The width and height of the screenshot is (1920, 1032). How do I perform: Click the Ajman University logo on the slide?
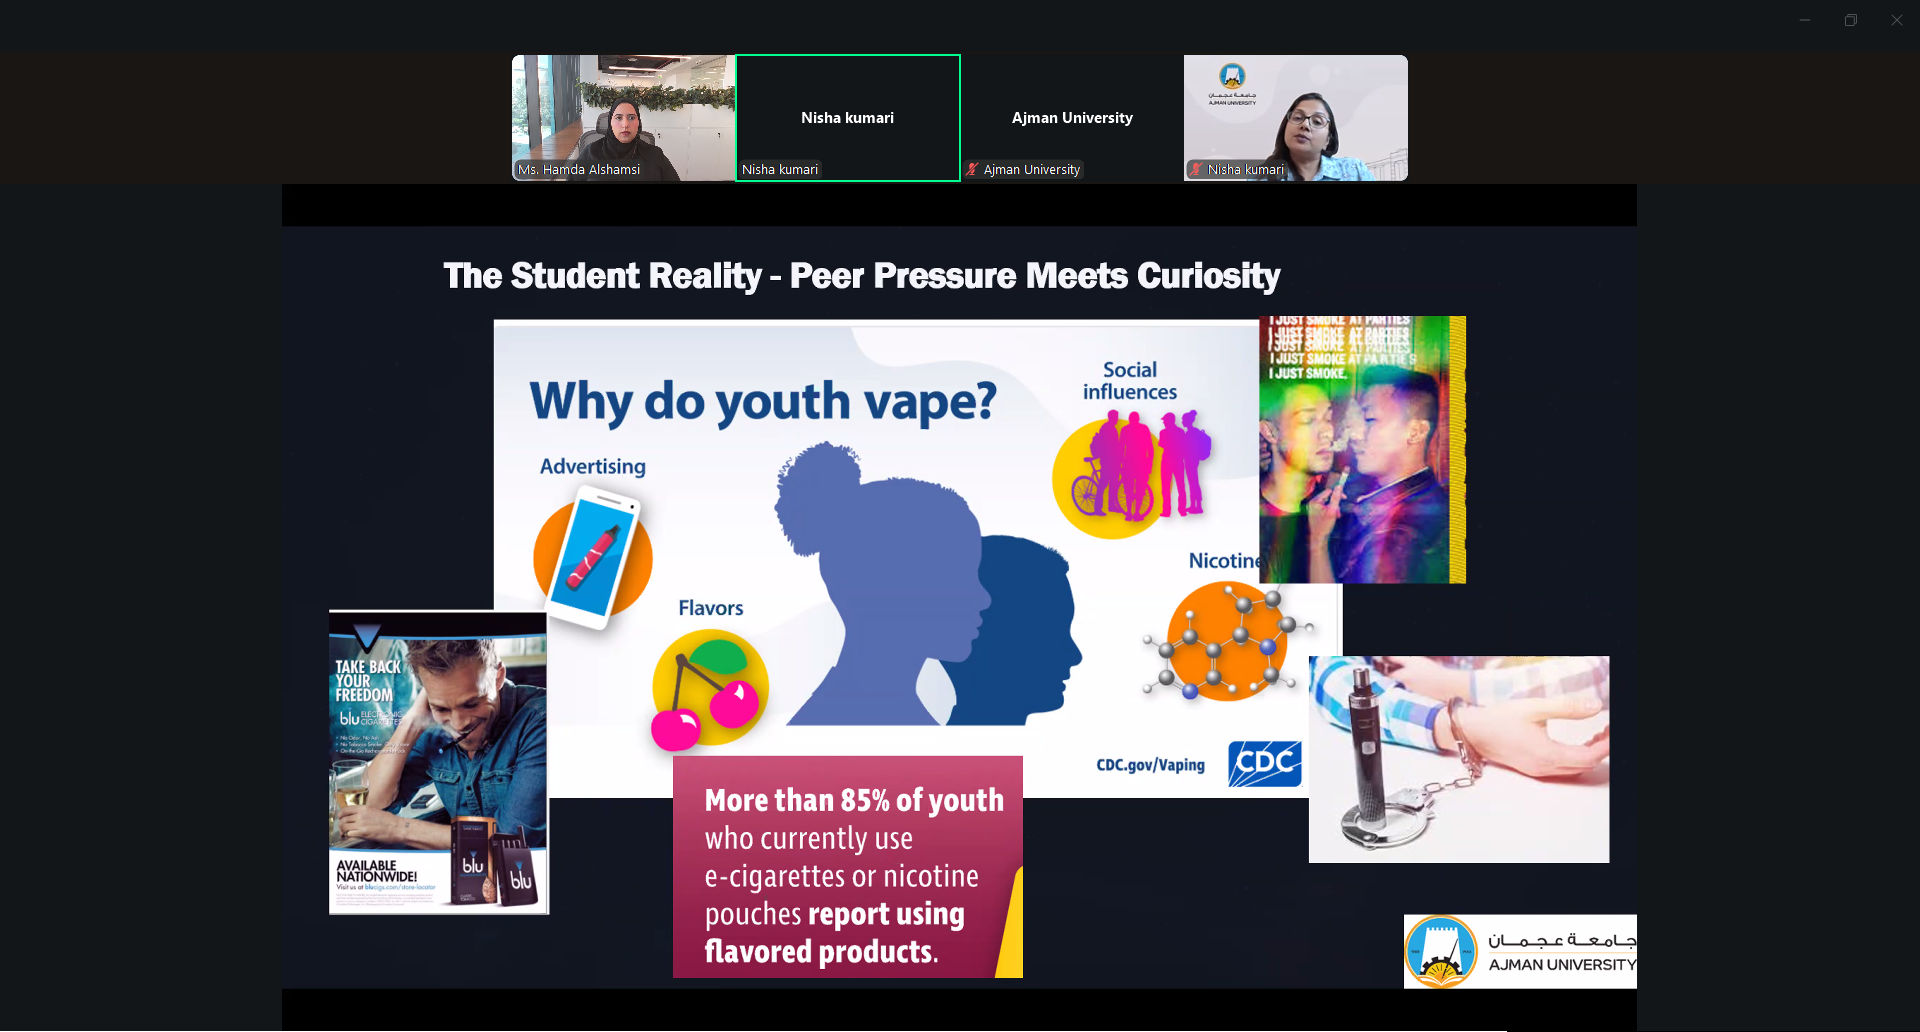point(1519,951)
